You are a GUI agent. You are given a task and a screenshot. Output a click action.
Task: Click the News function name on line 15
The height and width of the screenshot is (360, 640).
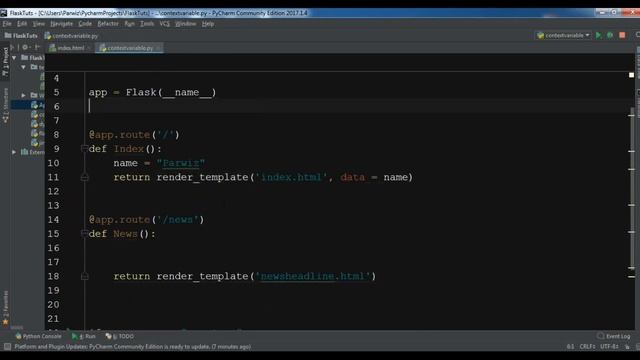tap(125, 234)
